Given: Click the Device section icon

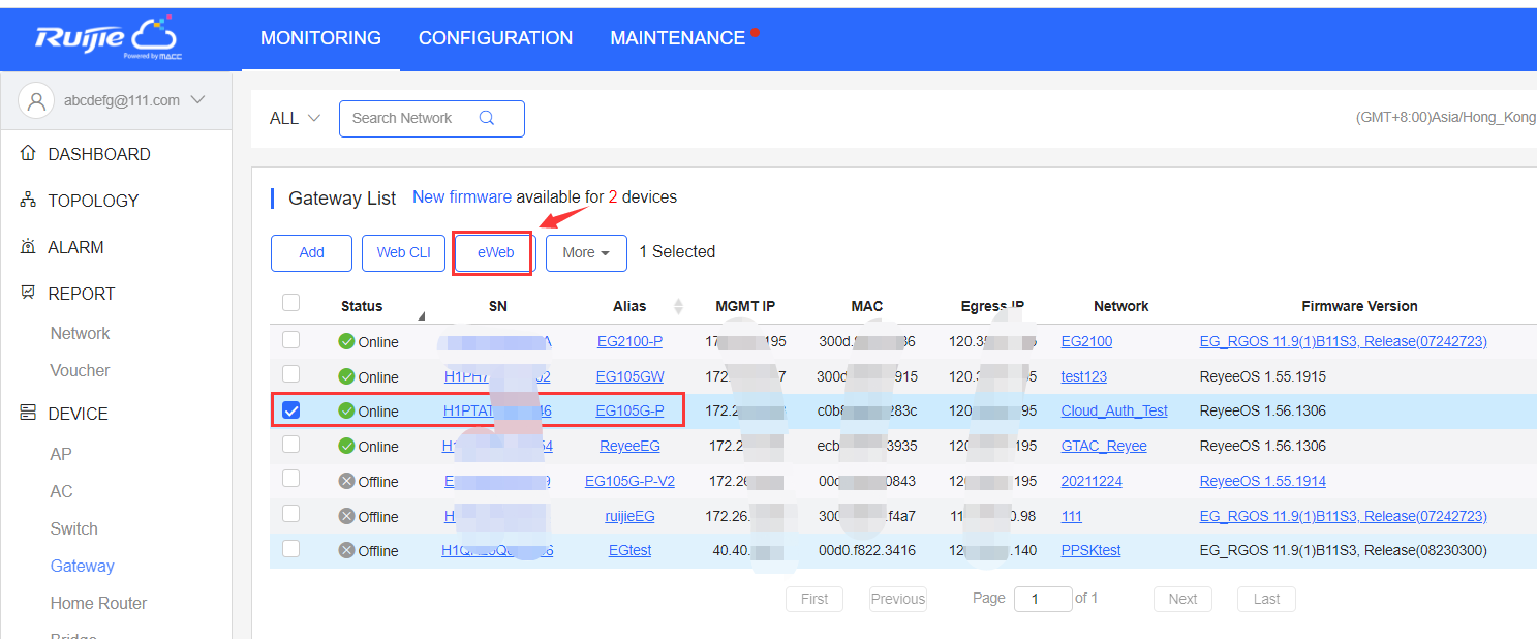Looking at the screenshot, I should 28,413.
